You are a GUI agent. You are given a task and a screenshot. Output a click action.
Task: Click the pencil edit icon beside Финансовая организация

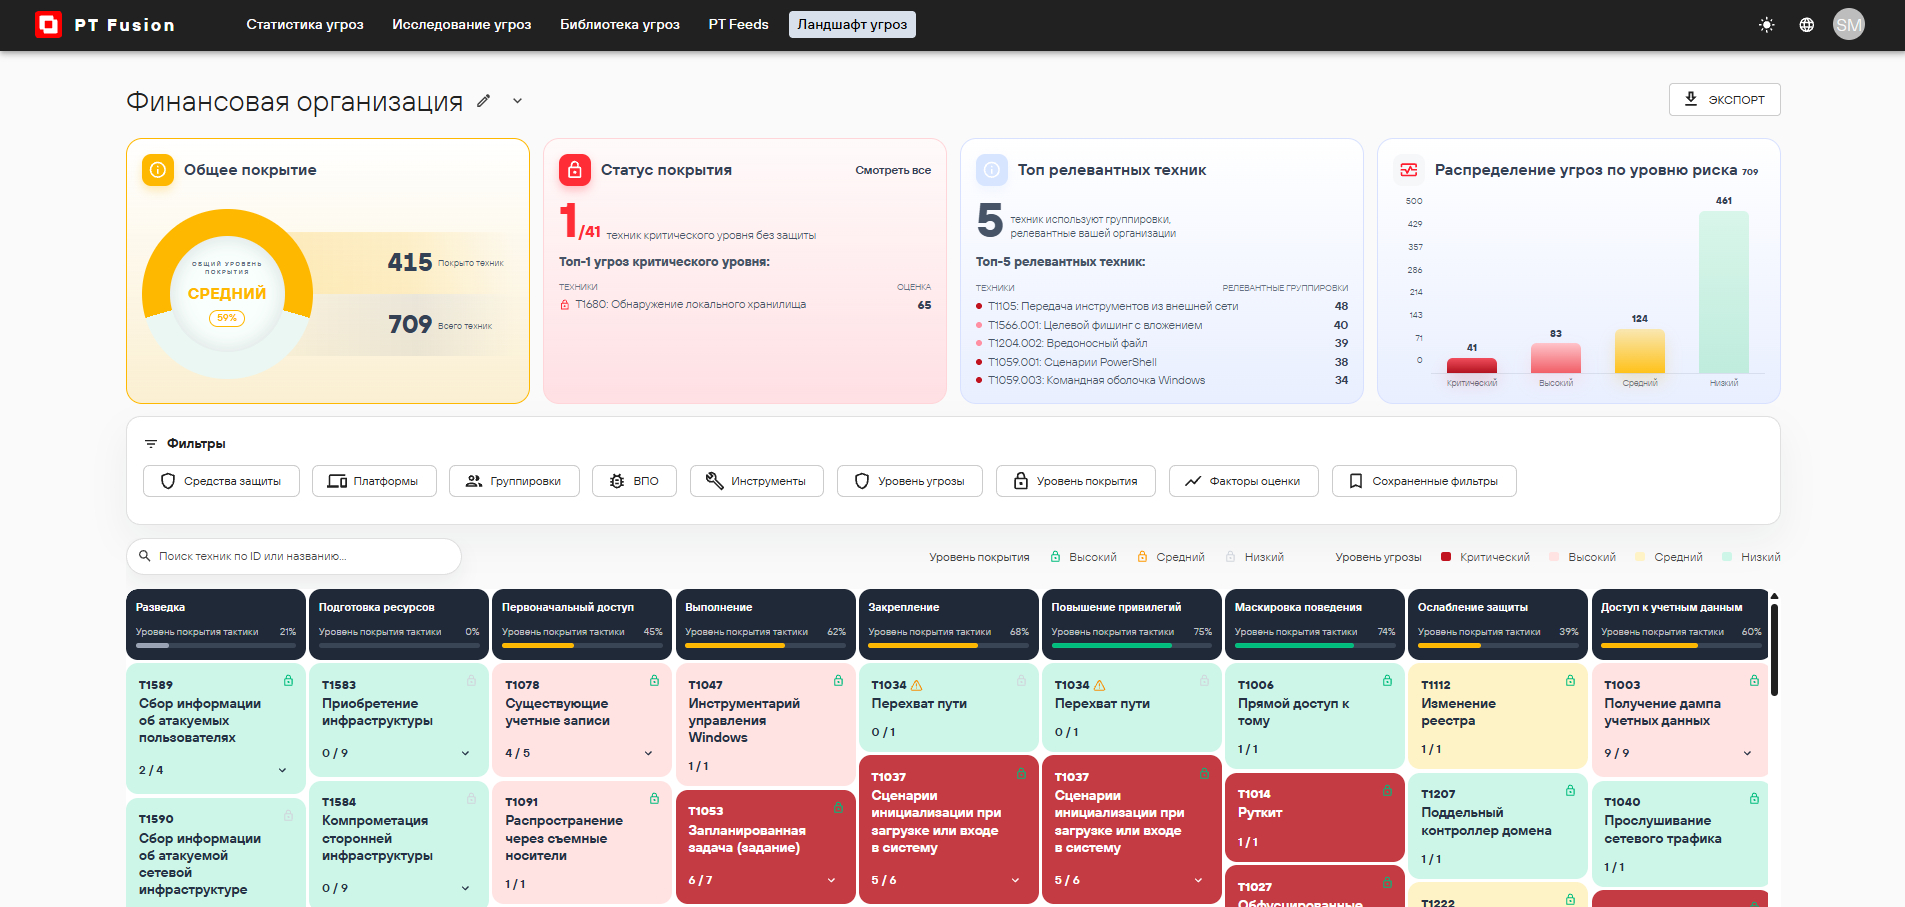tap(484, 101)
